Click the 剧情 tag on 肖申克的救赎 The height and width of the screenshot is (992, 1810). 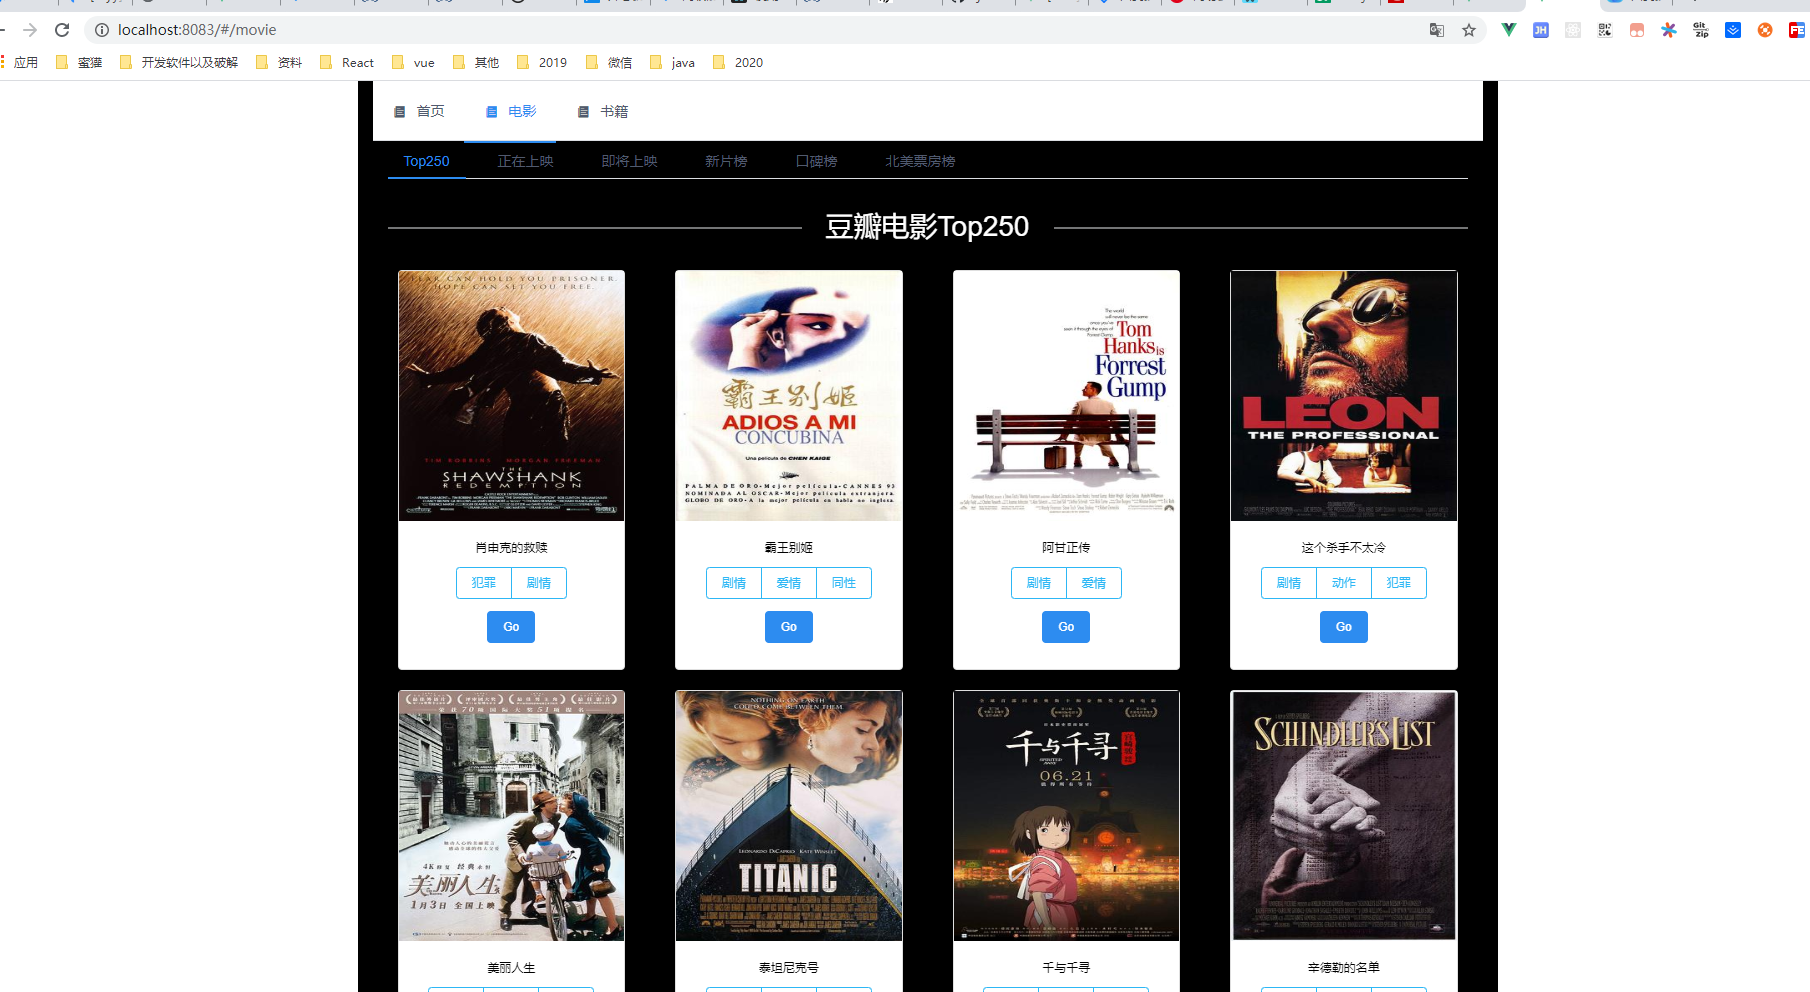click(539, 583)
